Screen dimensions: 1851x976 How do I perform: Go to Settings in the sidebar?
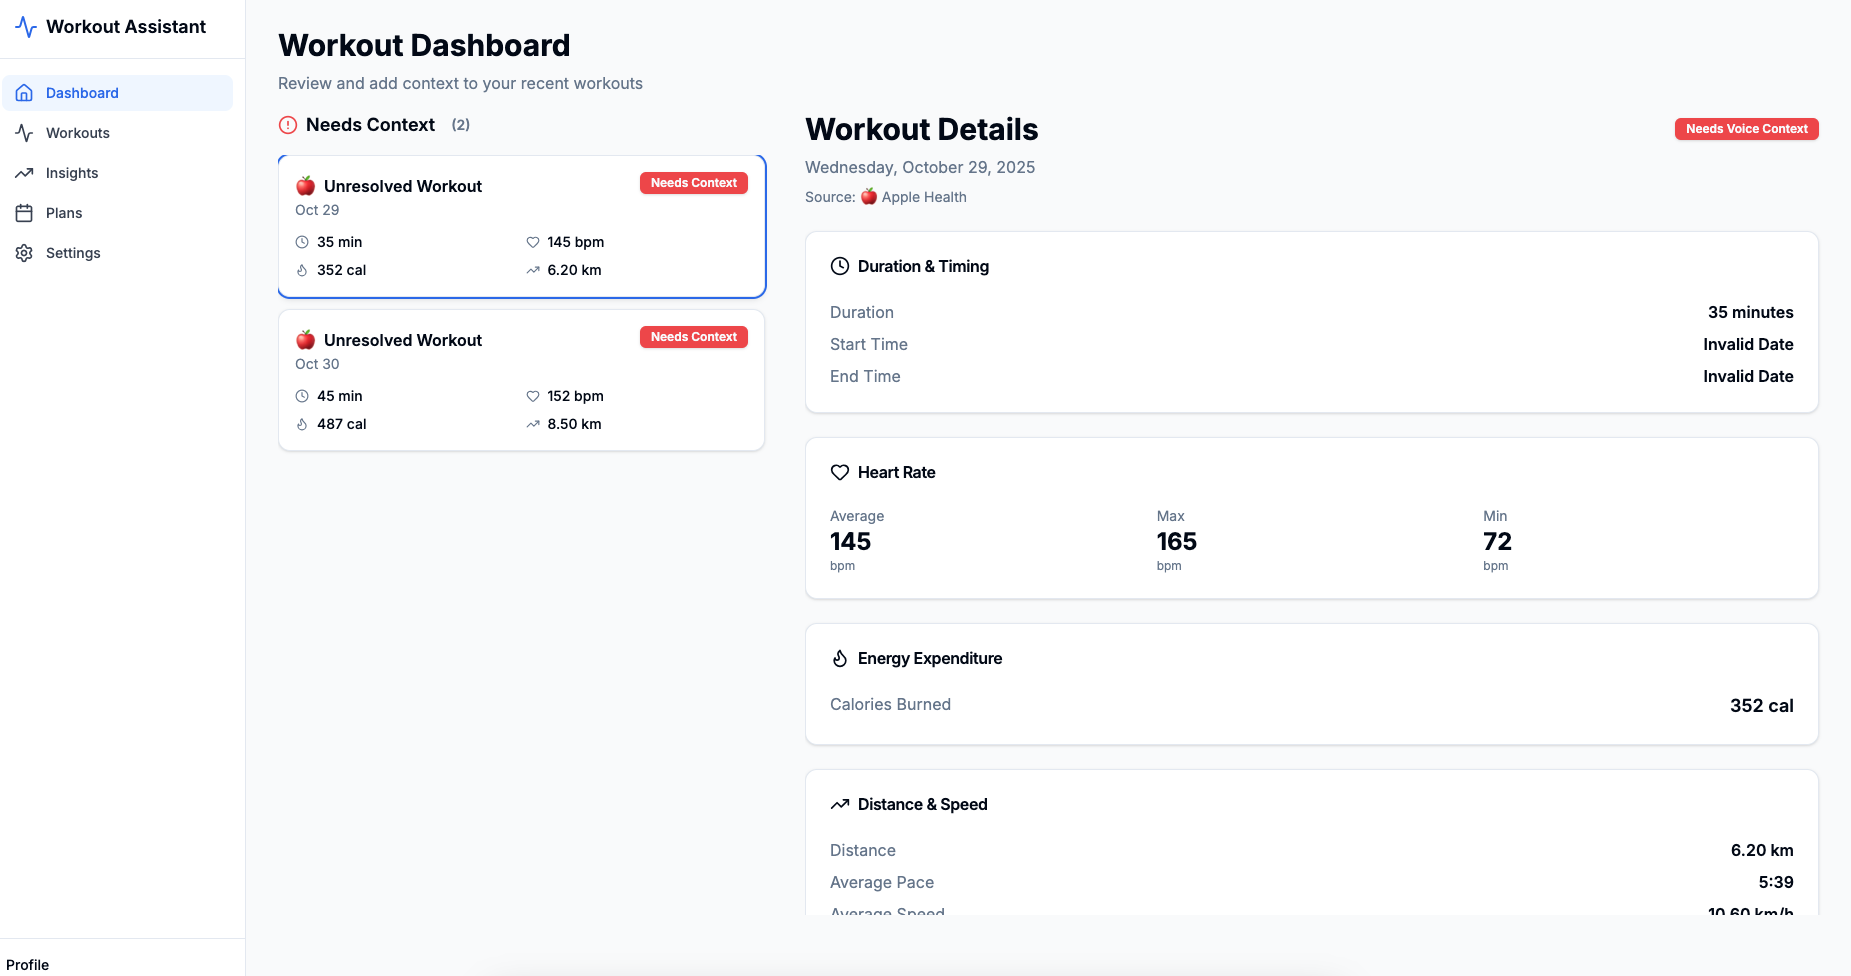(x=73, y=253)
